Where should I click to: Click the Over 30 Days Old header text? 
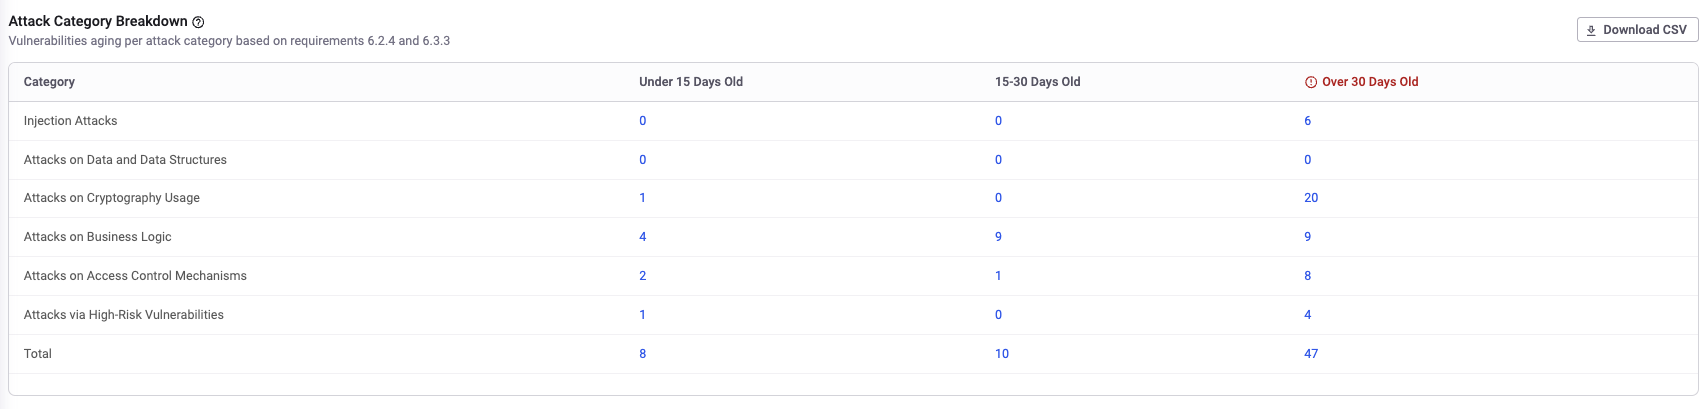pyautogui.click(x=1370, y=82)
